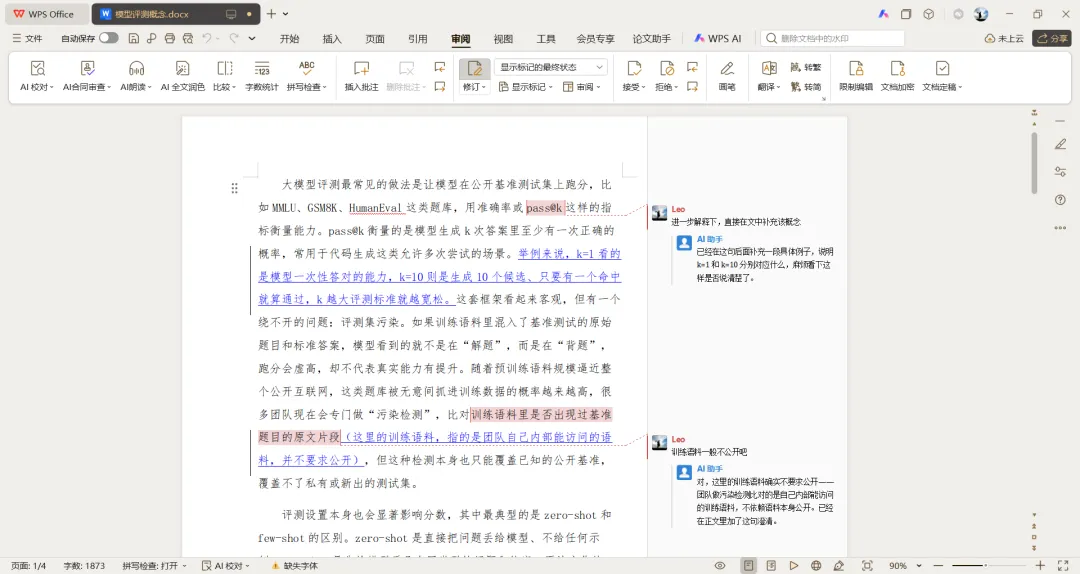This screenshot has height=574, width=1080.
Task: Open the AI校对 proofreading tool
Action: [37, 76]
